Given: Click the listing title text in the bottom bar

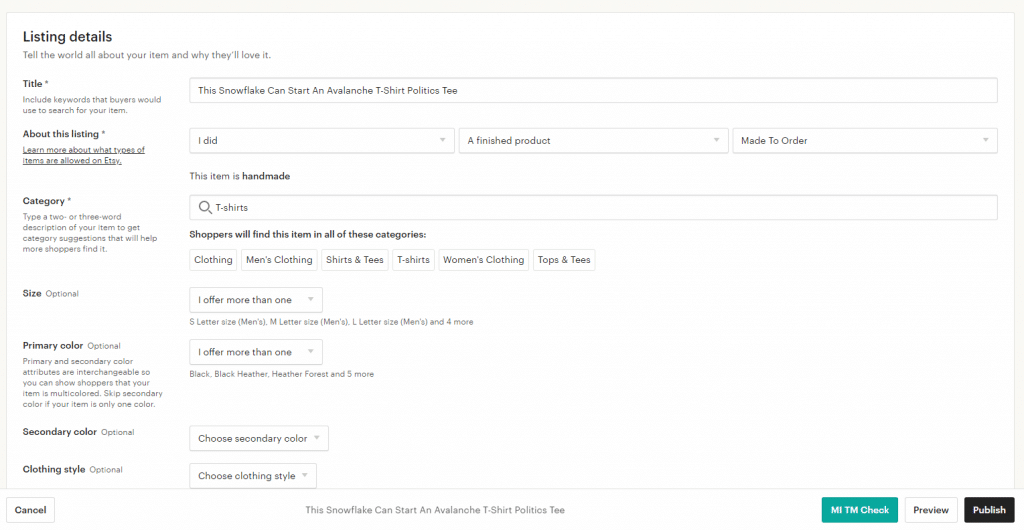Looking at the screenshot, I should click(435, 510).
